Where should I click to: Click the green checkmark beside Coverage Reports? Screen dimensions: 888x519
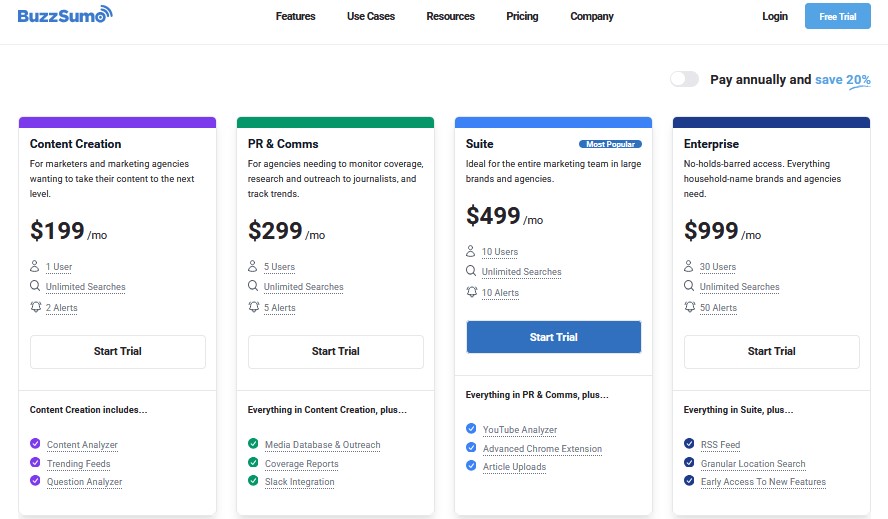click(x=254, y=463)
